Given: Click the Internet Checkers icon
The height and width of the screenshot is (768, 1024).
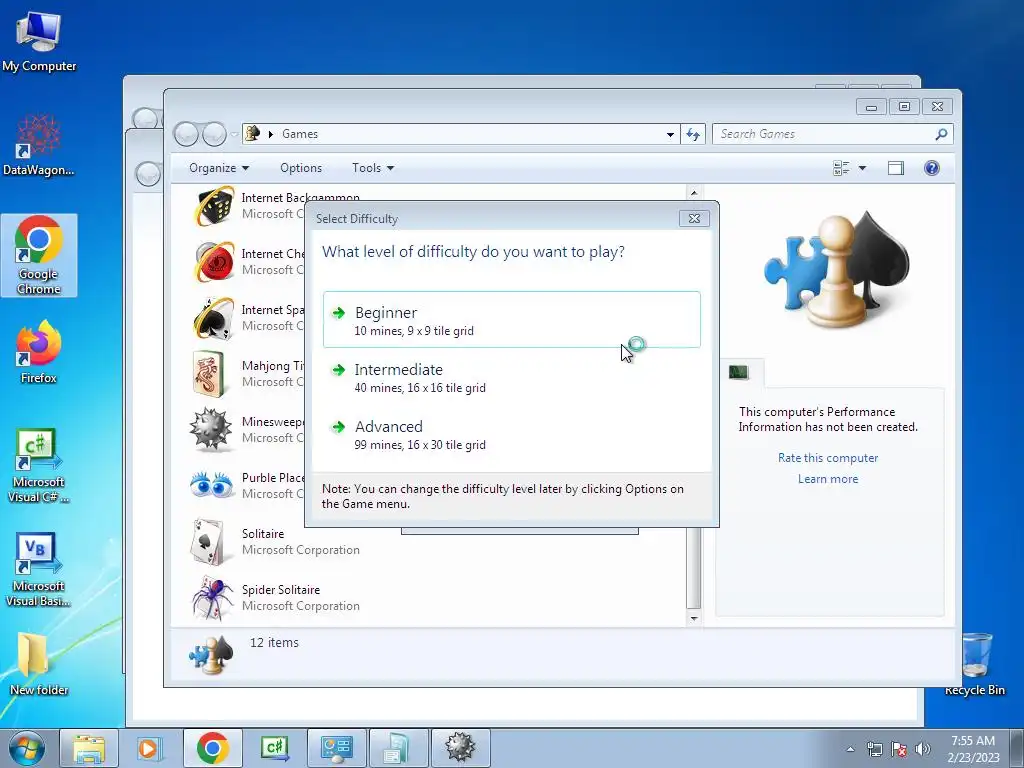Looking at the screenshot, I should click(214, 262).
